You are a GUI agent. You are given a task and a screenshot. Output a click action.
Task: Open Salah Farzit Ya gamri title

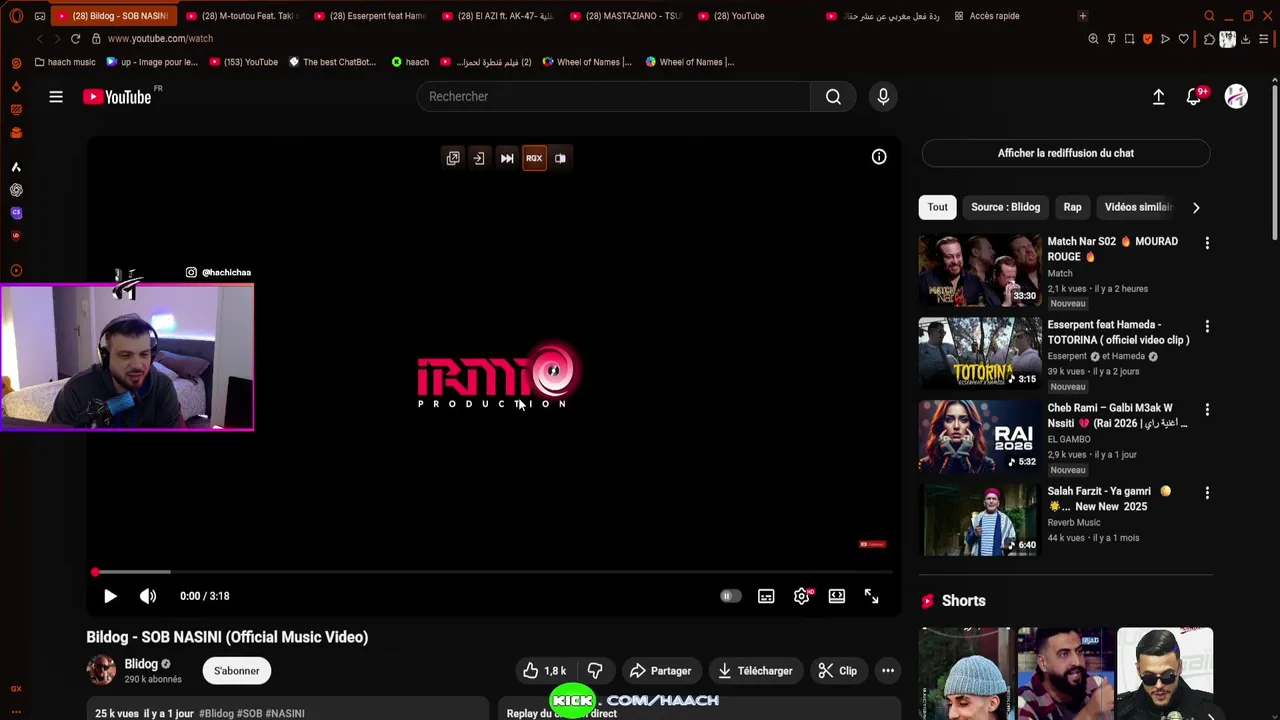(x=1109, y=499)
